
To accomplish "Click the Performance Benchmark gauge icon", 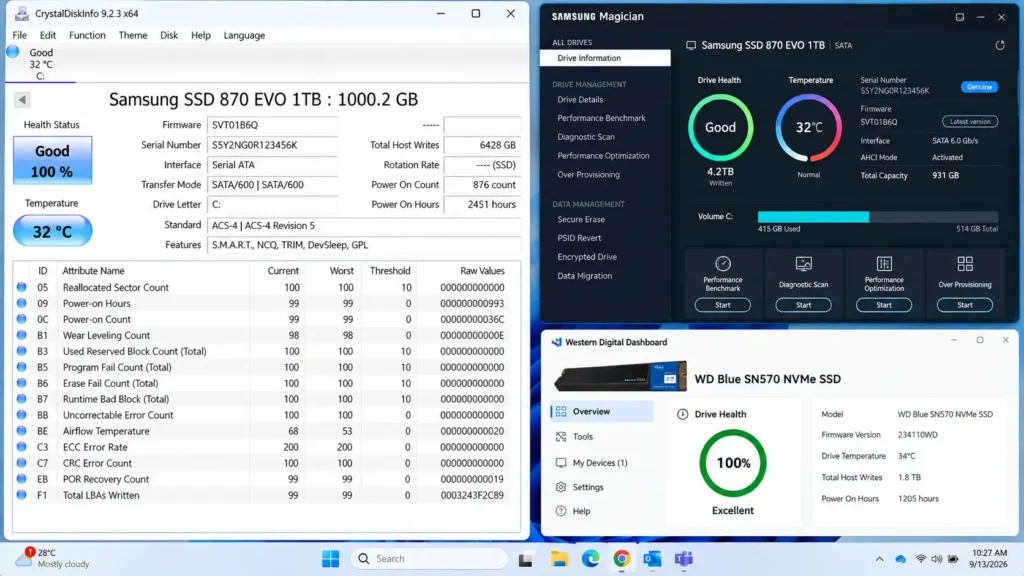I will coord(722,264).
